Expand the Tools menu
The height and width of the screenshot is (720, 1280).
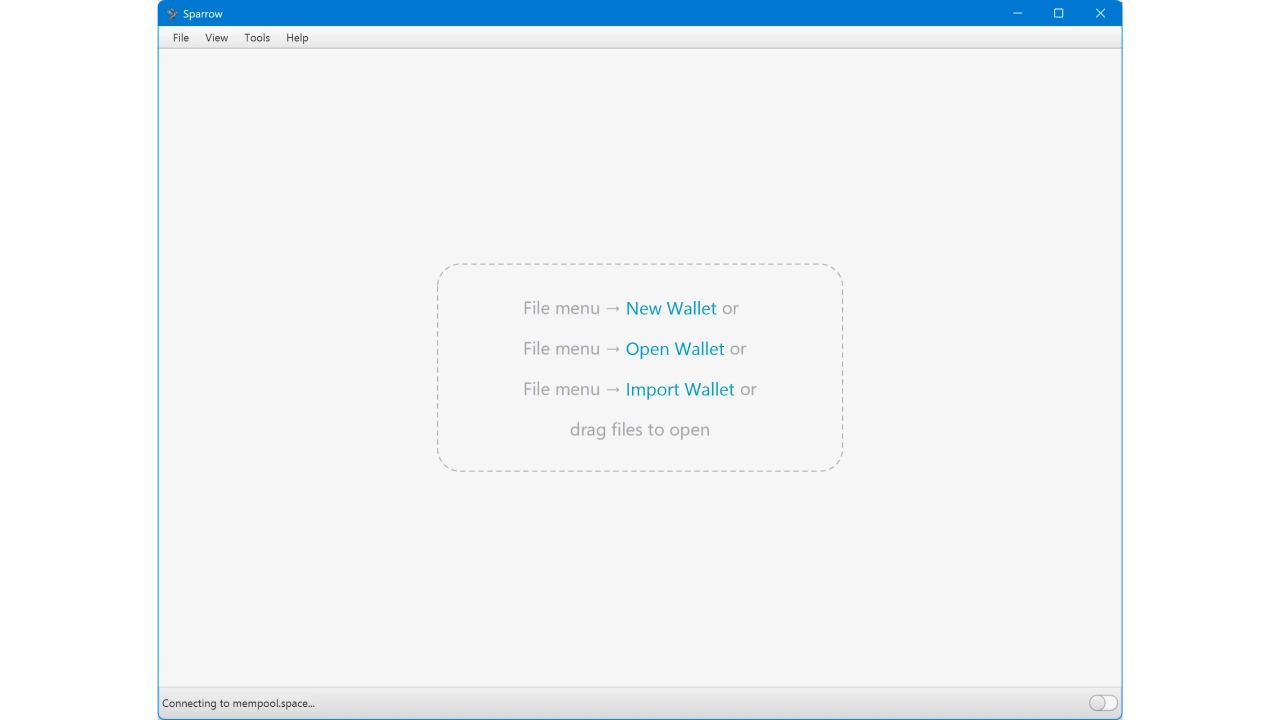click(257, 38)
